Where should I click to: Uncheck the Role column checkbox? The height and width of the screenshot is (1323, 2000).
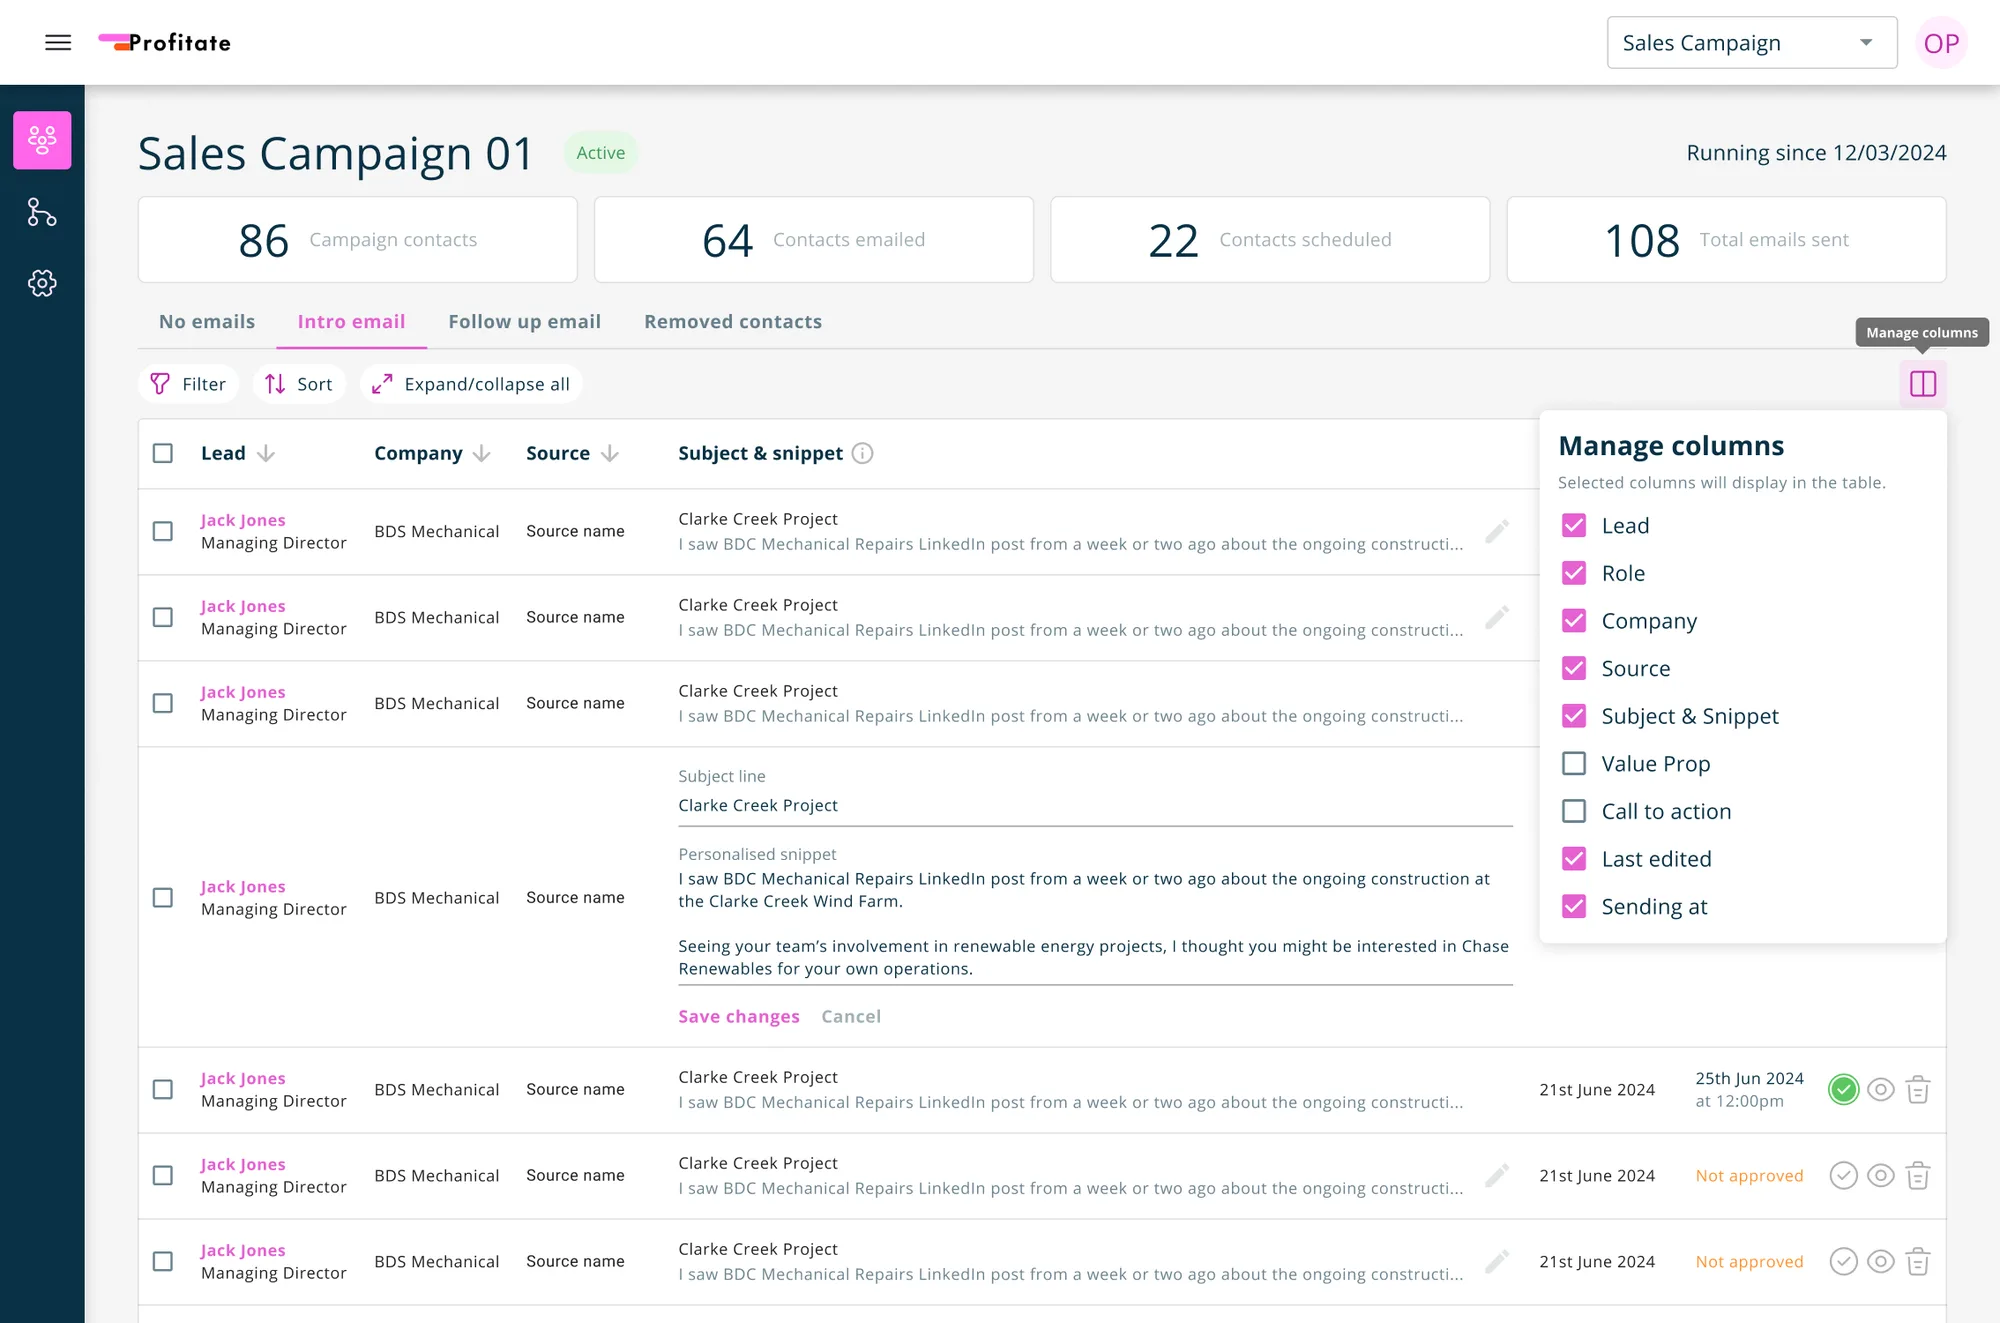pyautogui.click(x=1574, y=573)
